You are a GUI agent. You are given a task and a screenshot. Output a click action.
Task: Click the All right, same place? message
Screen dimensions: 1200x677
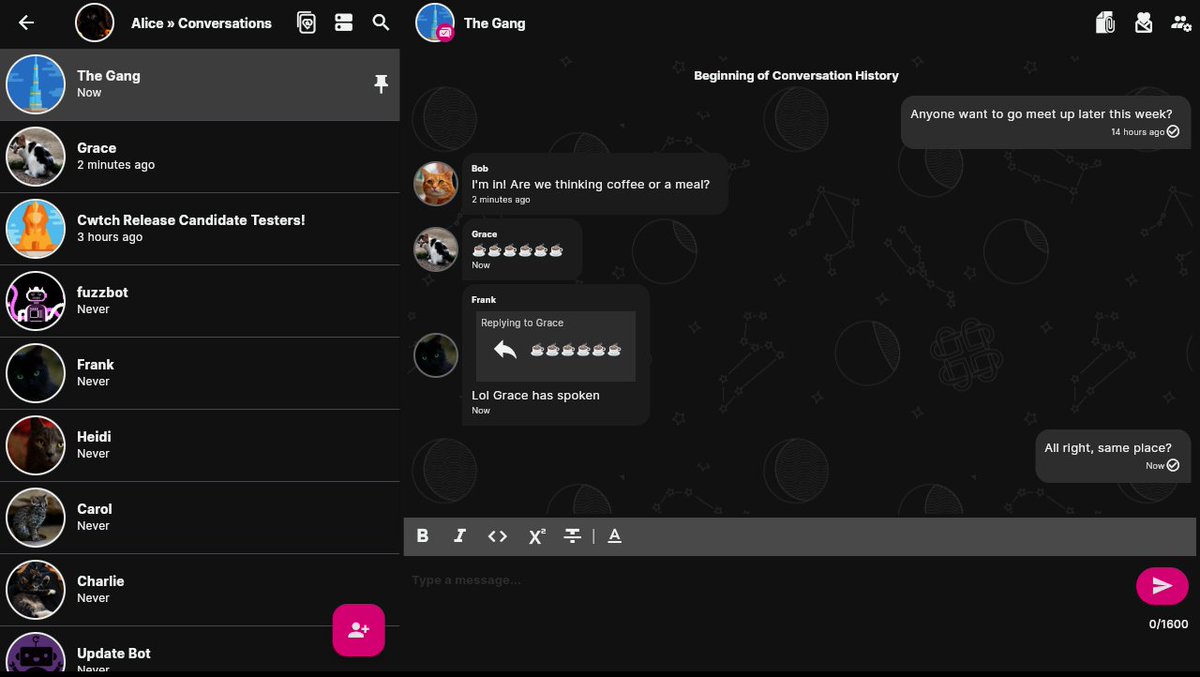click(x=1113, y=456)
